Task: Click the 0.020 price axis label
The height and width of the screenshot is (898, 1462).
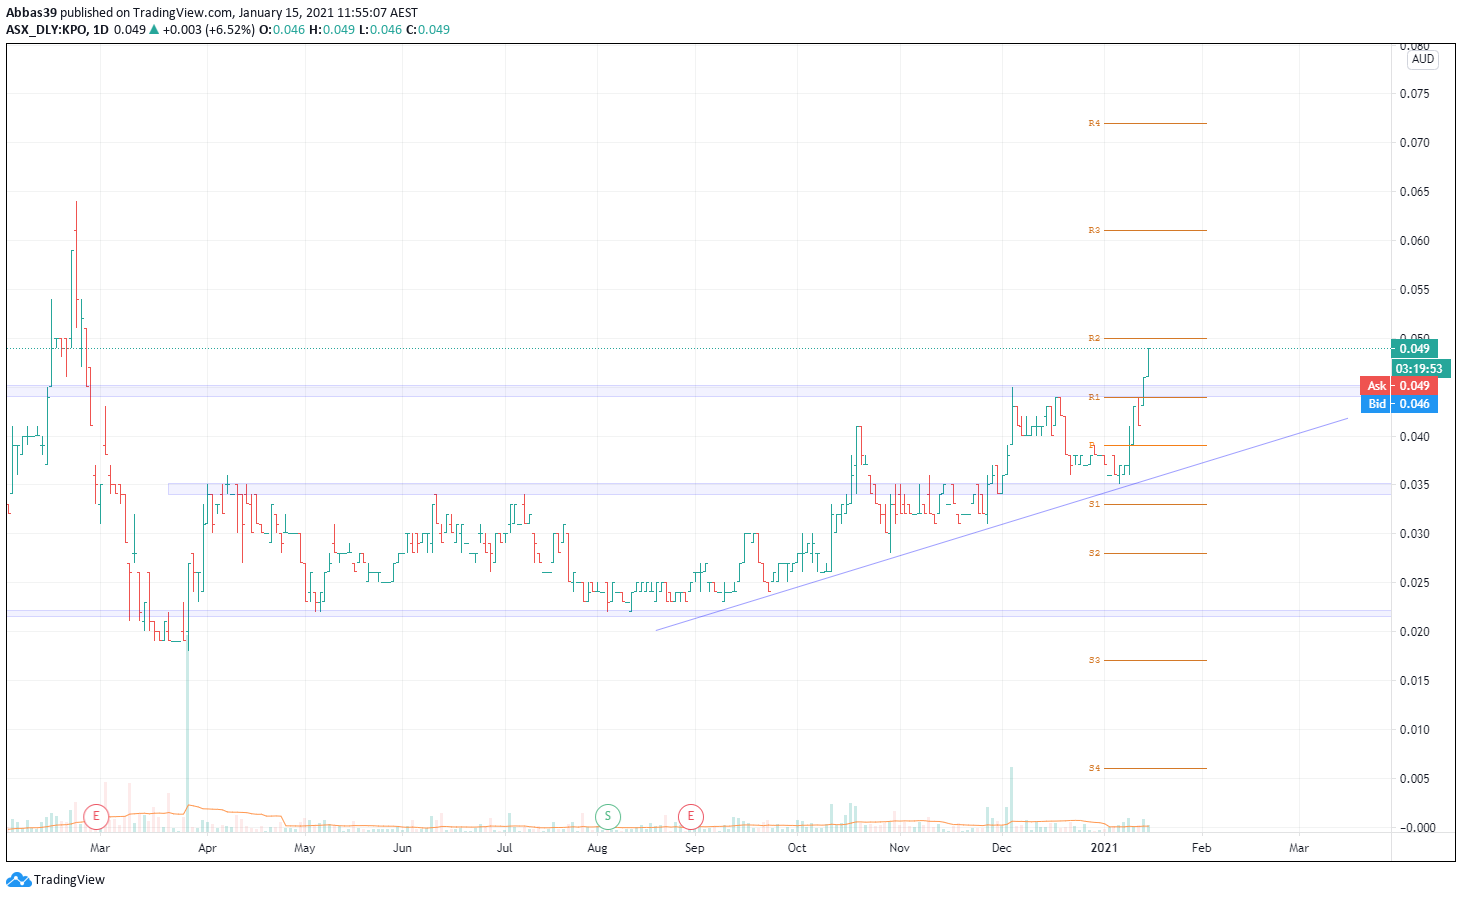Action: pos(1414,632)
